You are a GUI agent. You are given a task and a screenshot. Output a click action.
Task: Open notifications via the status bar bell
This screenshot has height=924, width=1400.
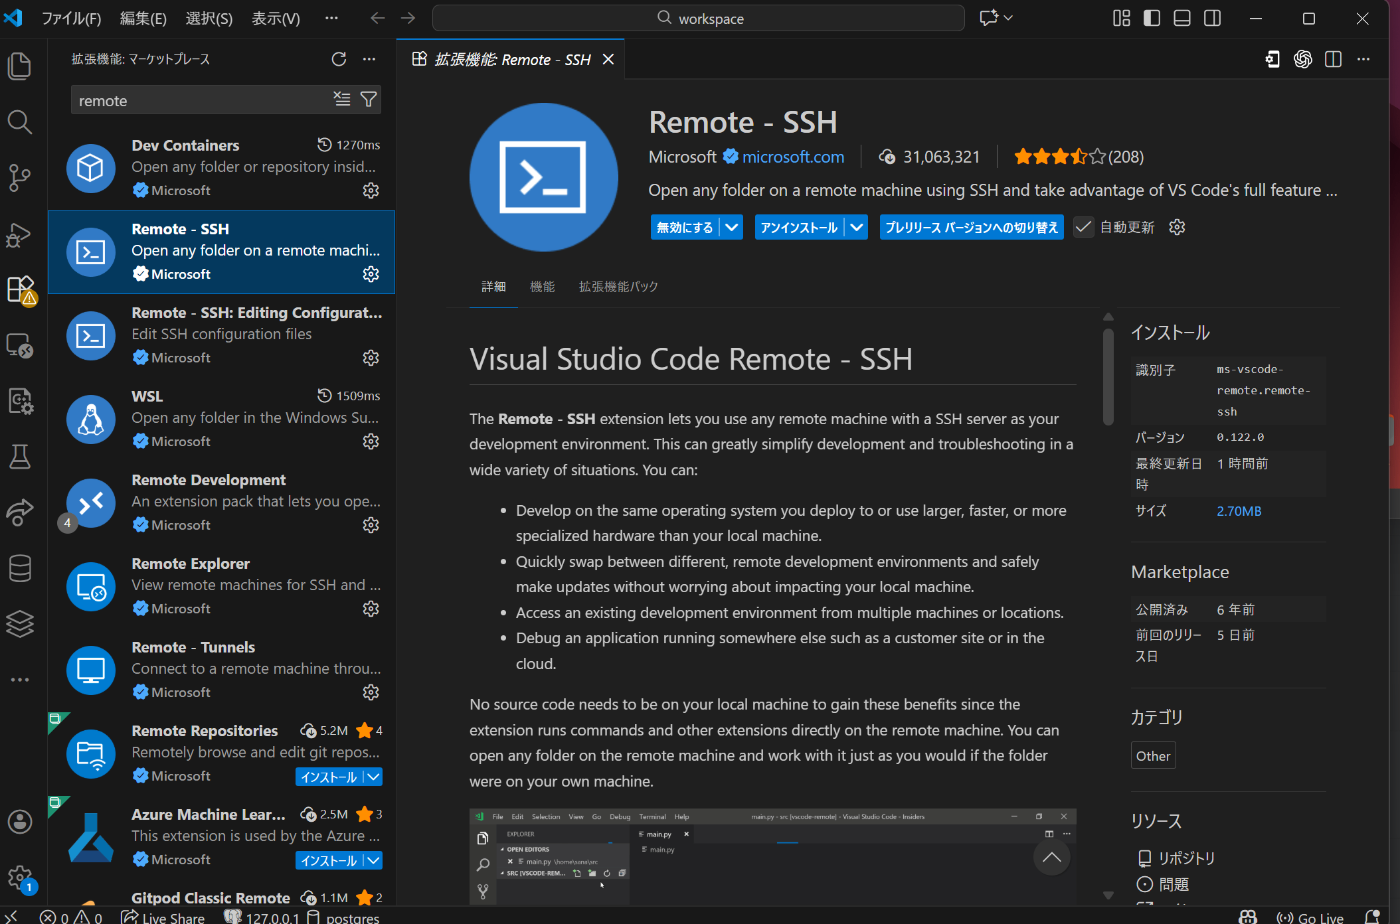click(1370, 916)
